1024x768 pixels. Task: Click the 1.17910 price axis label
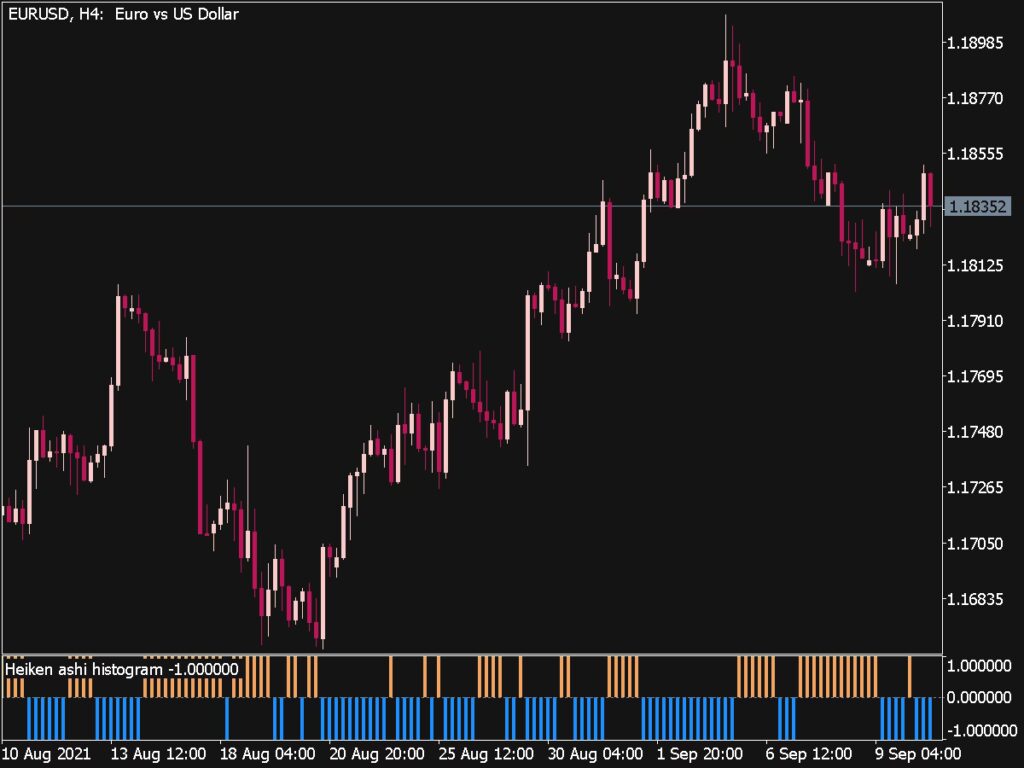(980, 321)
